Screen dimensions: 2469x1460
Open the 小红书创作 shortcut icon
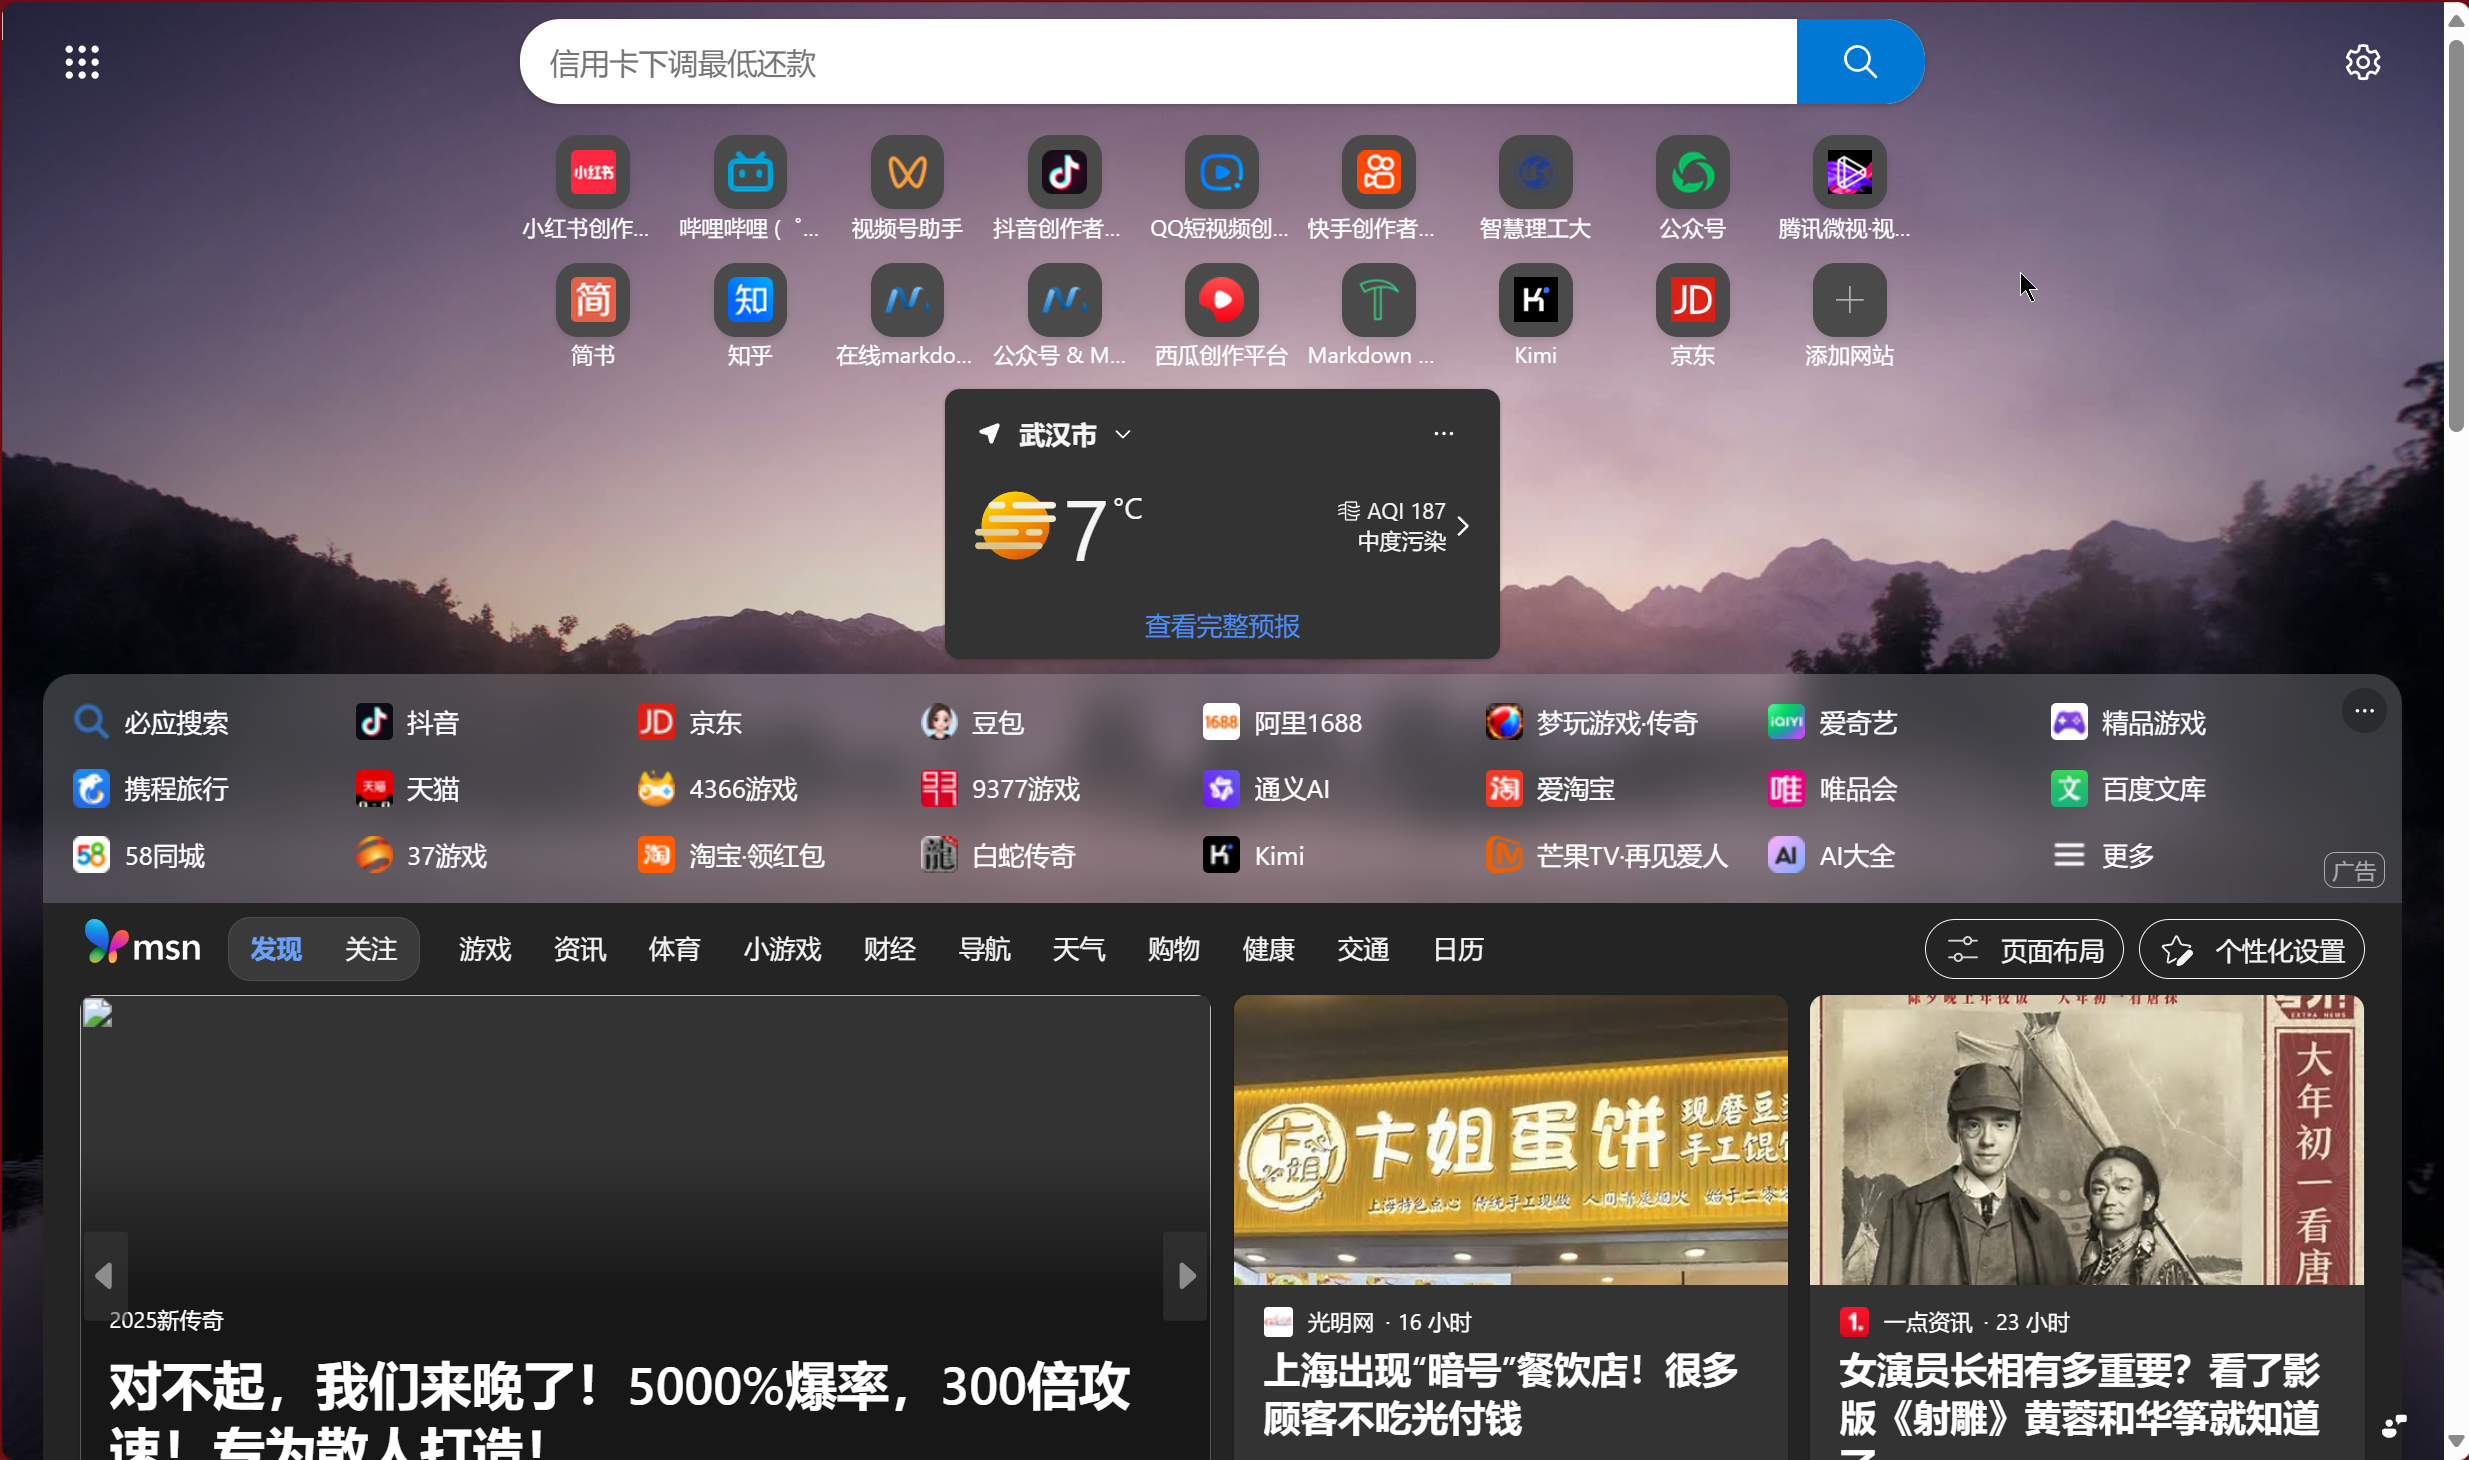click(593, 172)
